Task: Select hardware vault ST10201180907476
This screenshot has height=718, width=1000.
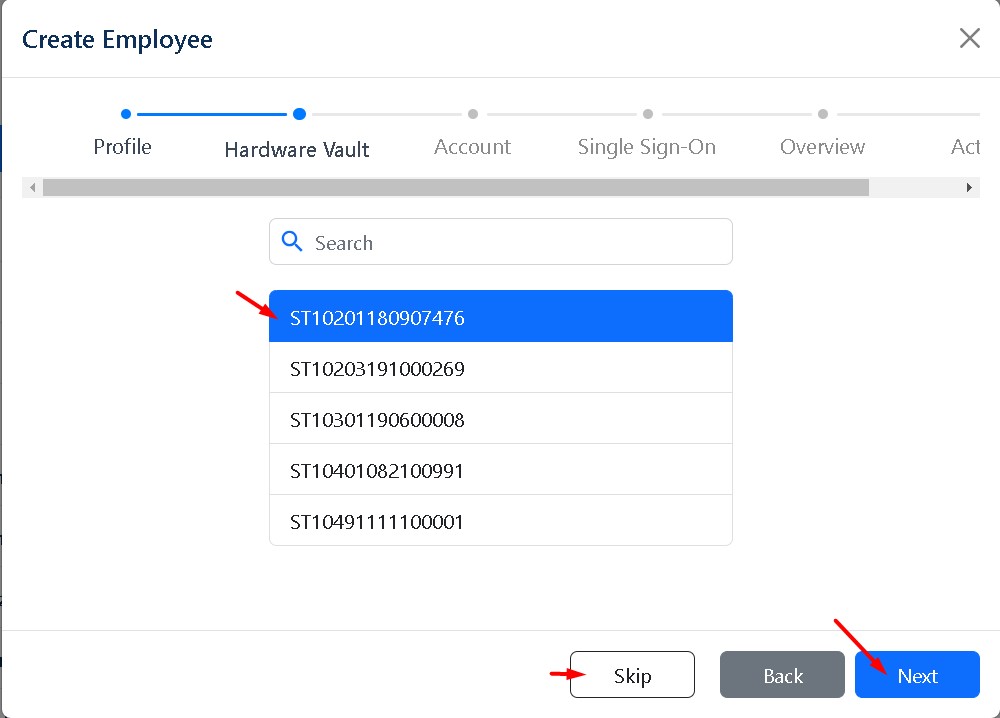Action: pyautogui.click(x=500, y=318)
